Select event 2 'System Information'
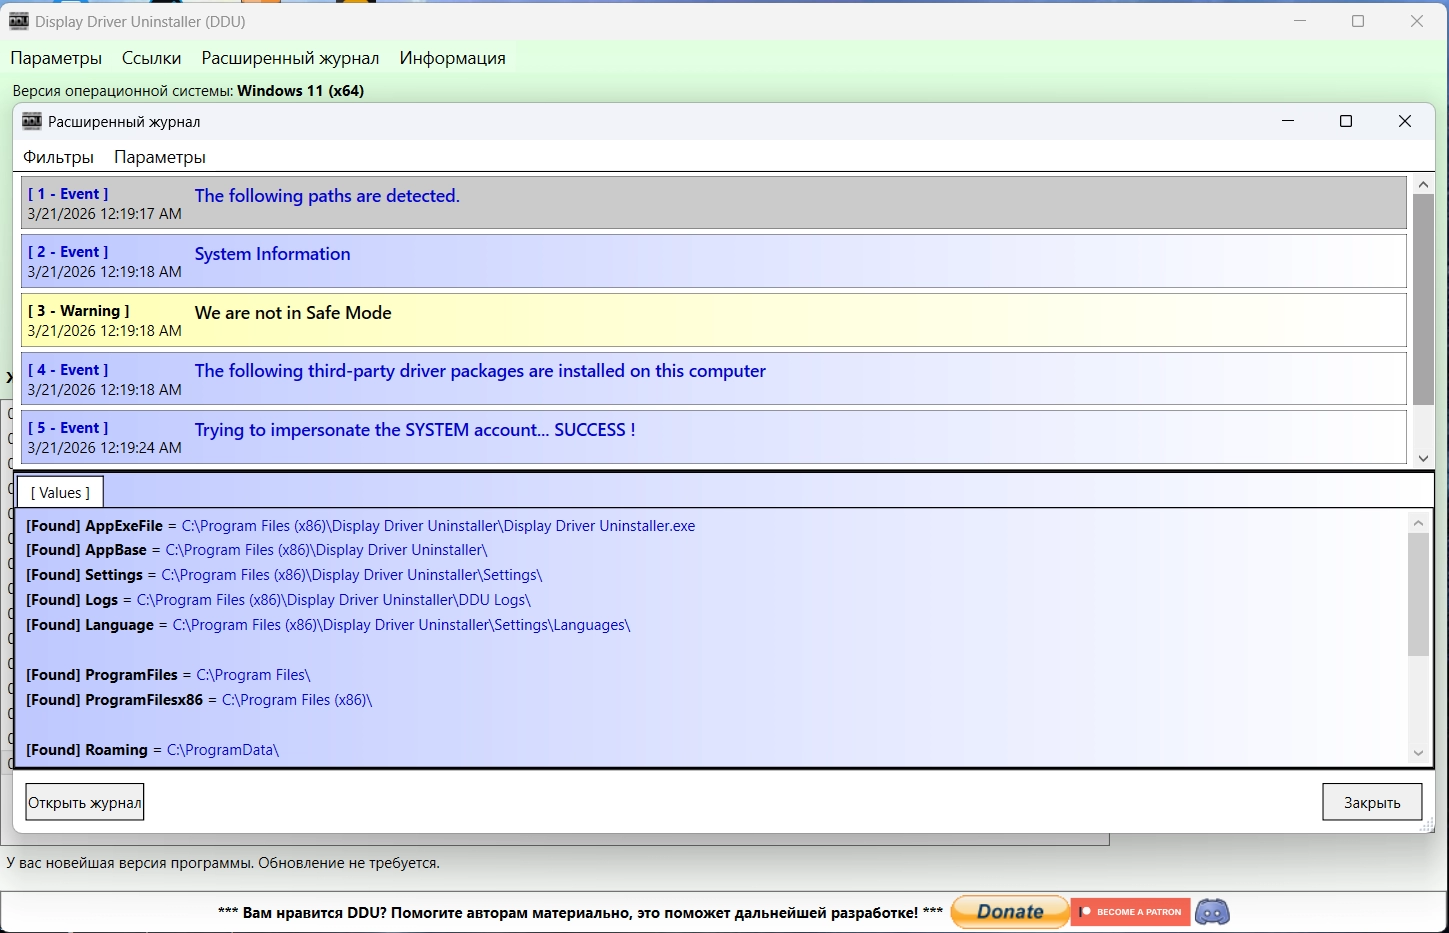The image size is (1449, 933). point(714,261)
